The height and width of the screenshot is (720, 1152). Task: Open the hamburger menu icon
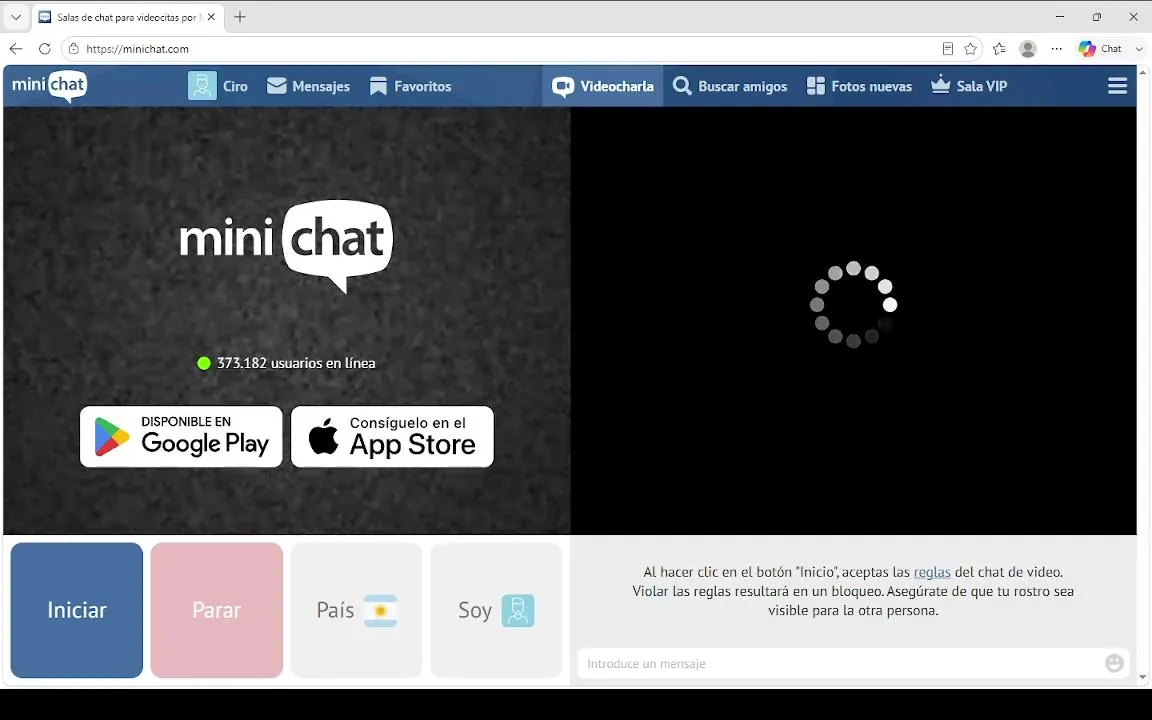1117,86
